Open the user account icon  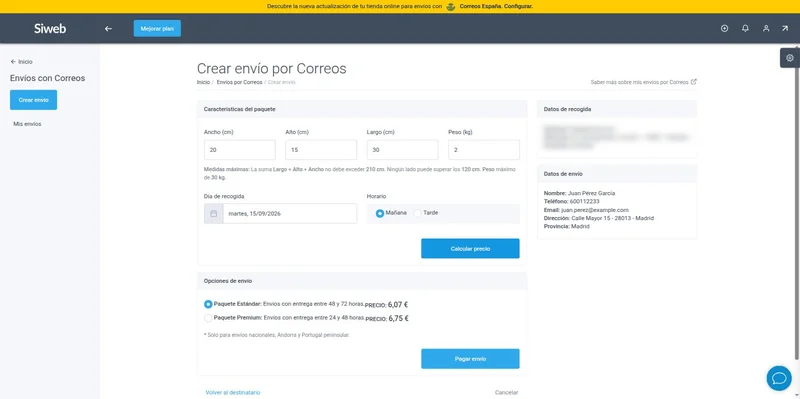pyautogui.click(x=766, y=29)
